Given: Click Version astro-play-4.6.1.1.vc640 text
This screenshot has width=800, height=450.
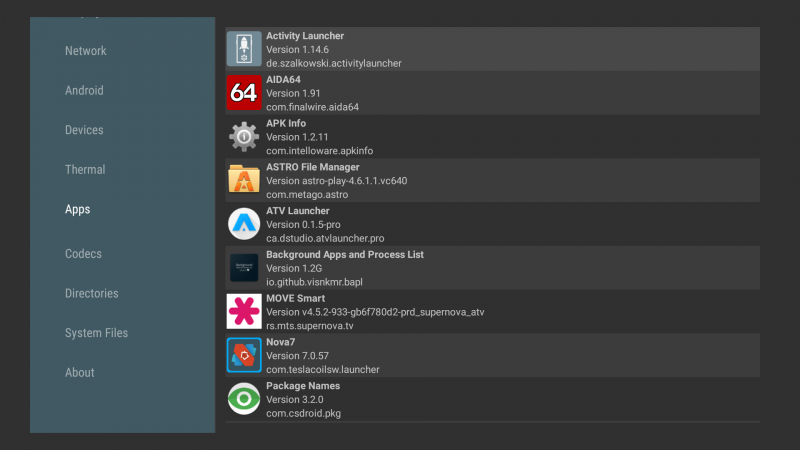Looking at the screenshot, I should pos(337,181).
